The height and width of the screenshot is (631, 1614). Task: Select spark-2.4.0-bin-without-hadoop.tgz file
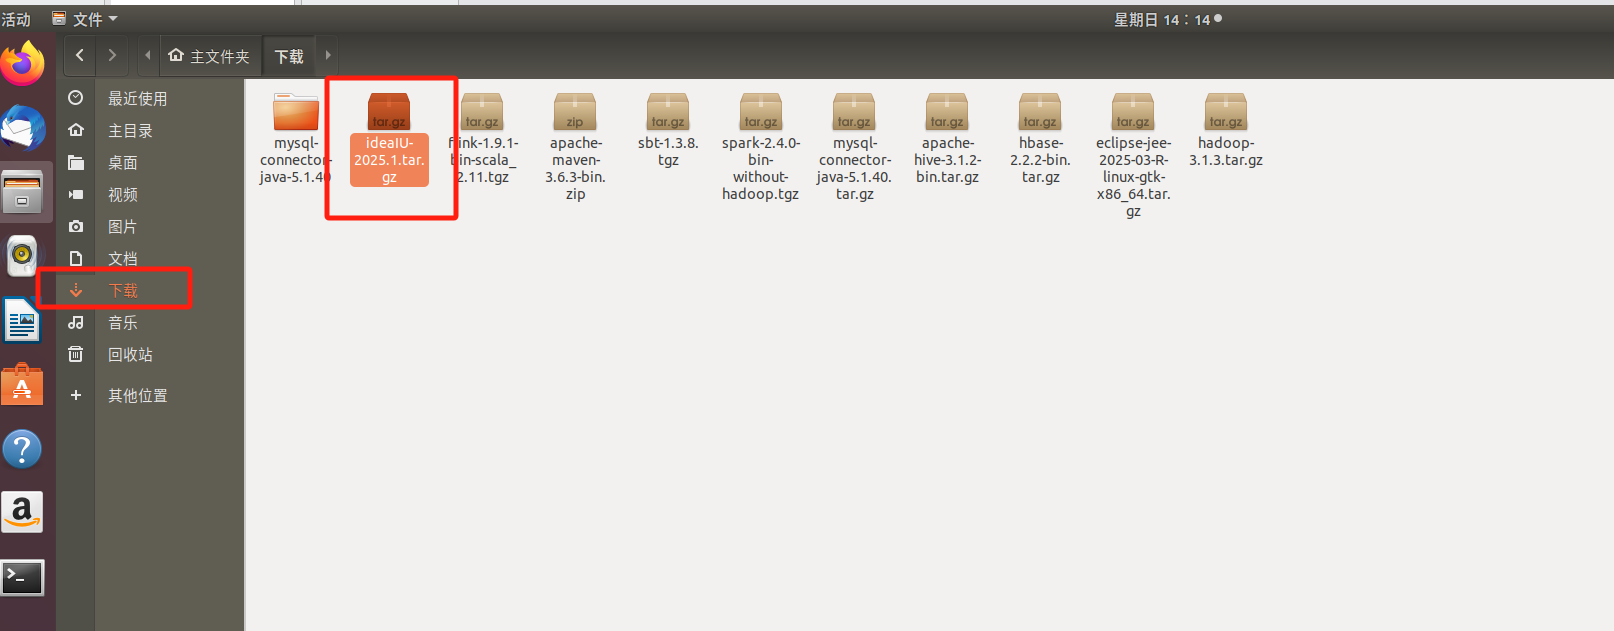[x=760, y=112]
